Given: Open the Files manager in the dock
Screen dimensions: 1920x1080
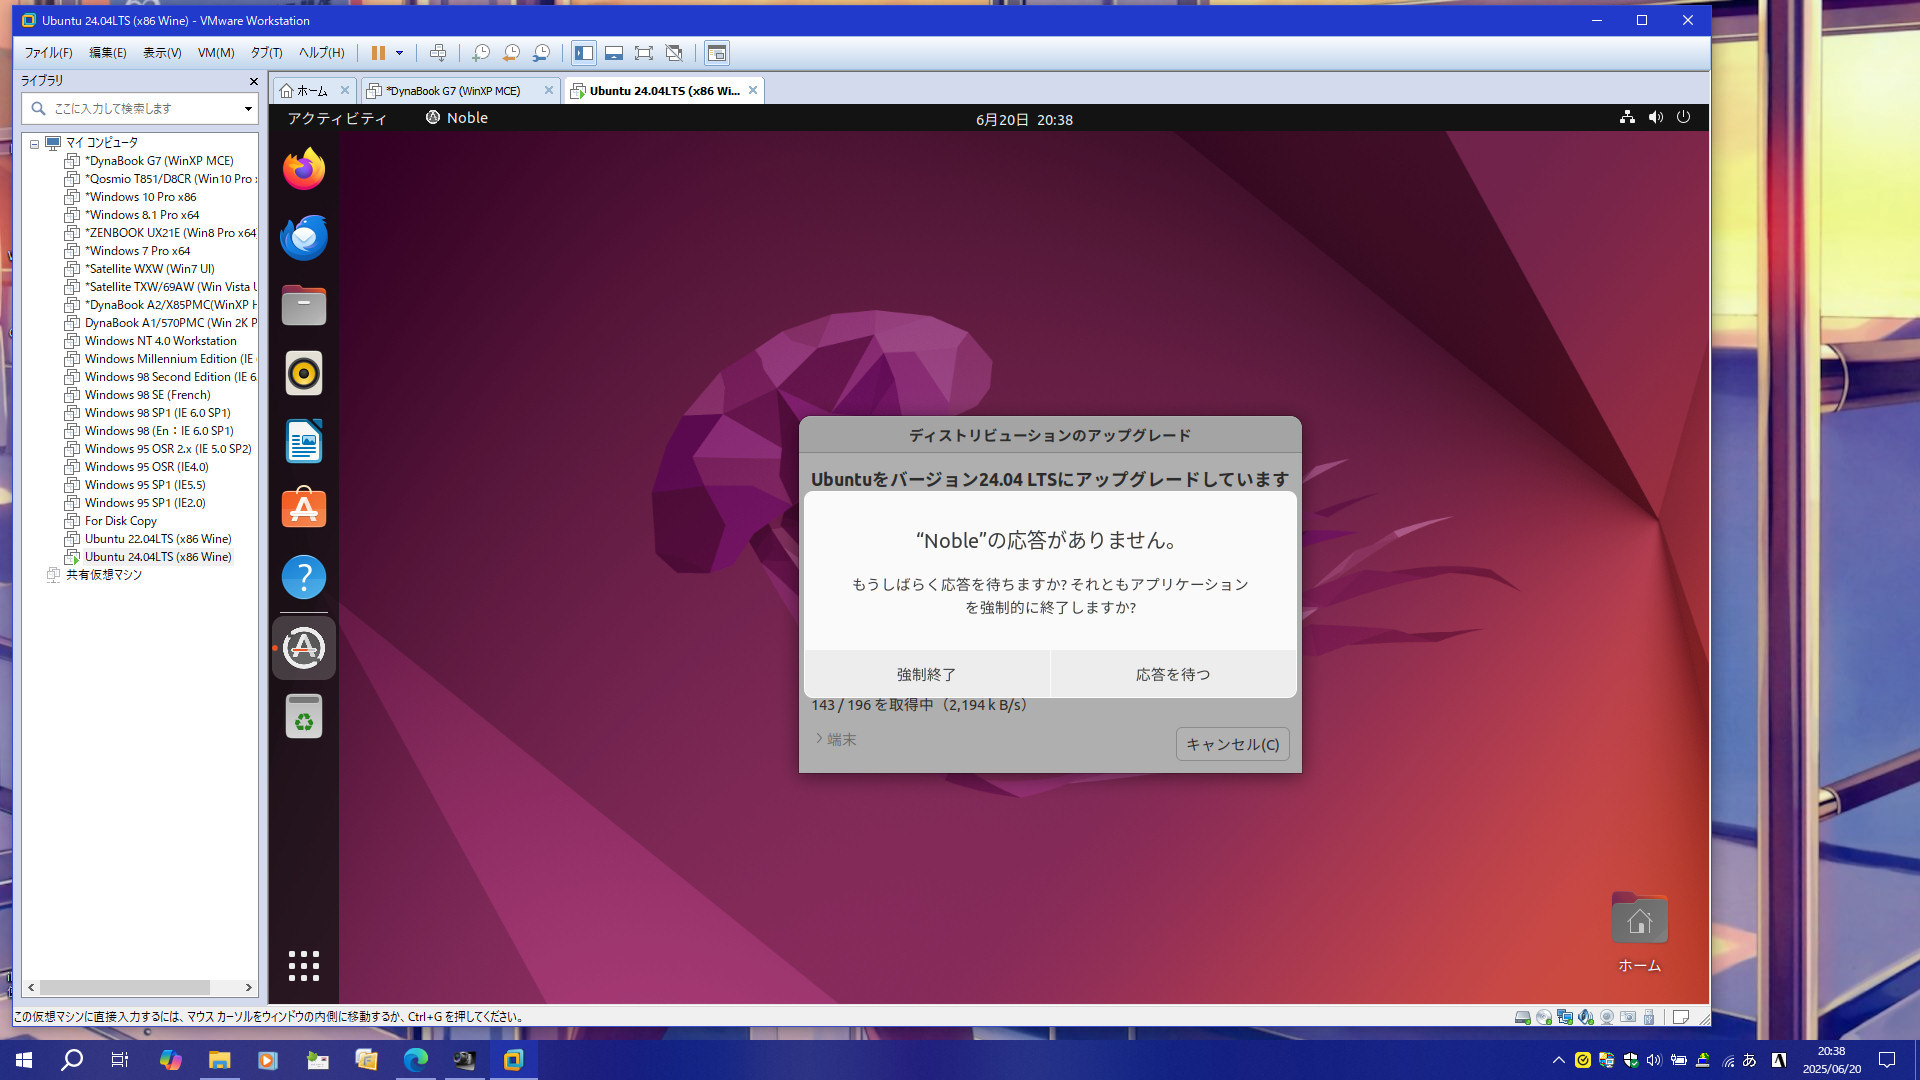Looking at the screenshot, I should (304, 305).
